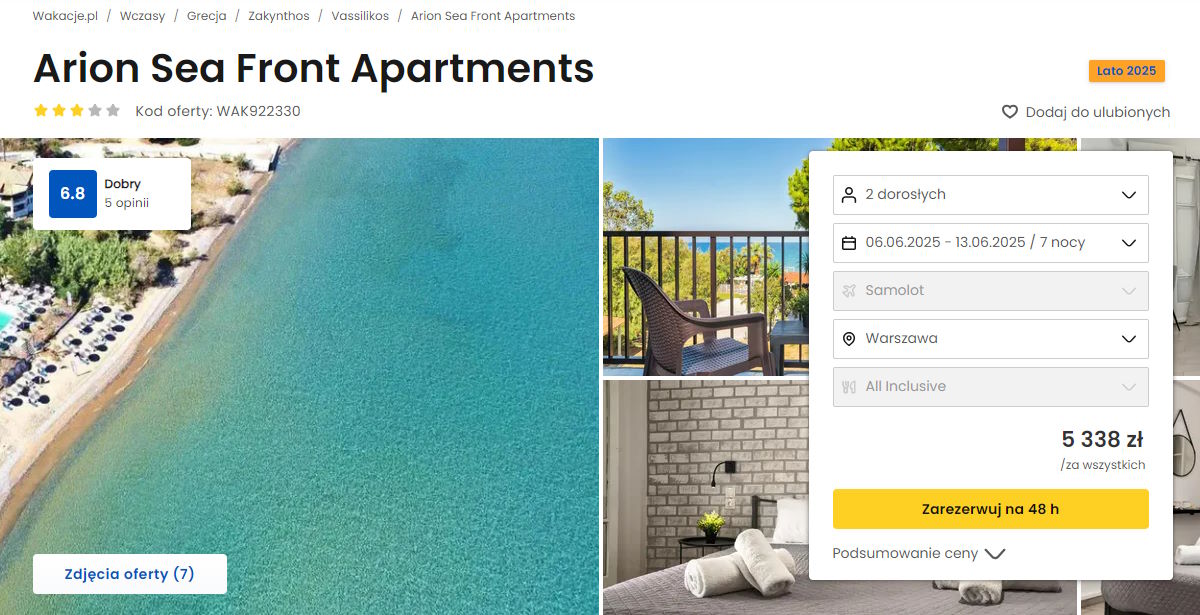The height and width of the screenshot is (615, 1200).
Task: Click the cutlery icon by All Inclusive
Action: coord(849,387)
